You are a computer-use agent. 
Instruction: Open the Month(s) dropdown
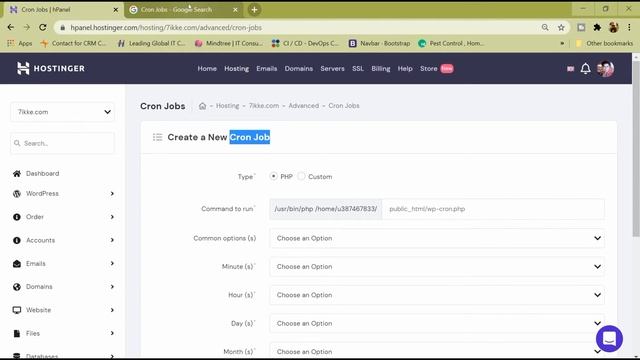coord(437,351)
